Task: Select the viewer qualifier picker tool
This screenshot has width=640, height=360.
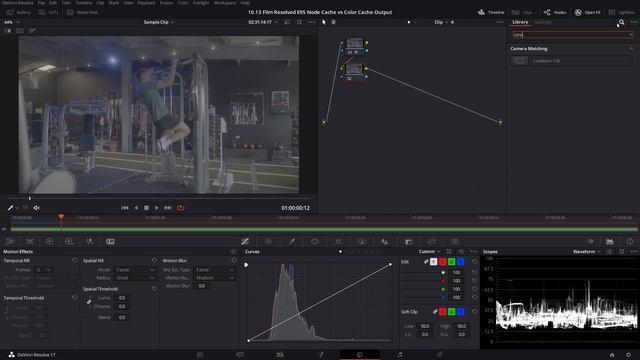Action: coord(11,208)
